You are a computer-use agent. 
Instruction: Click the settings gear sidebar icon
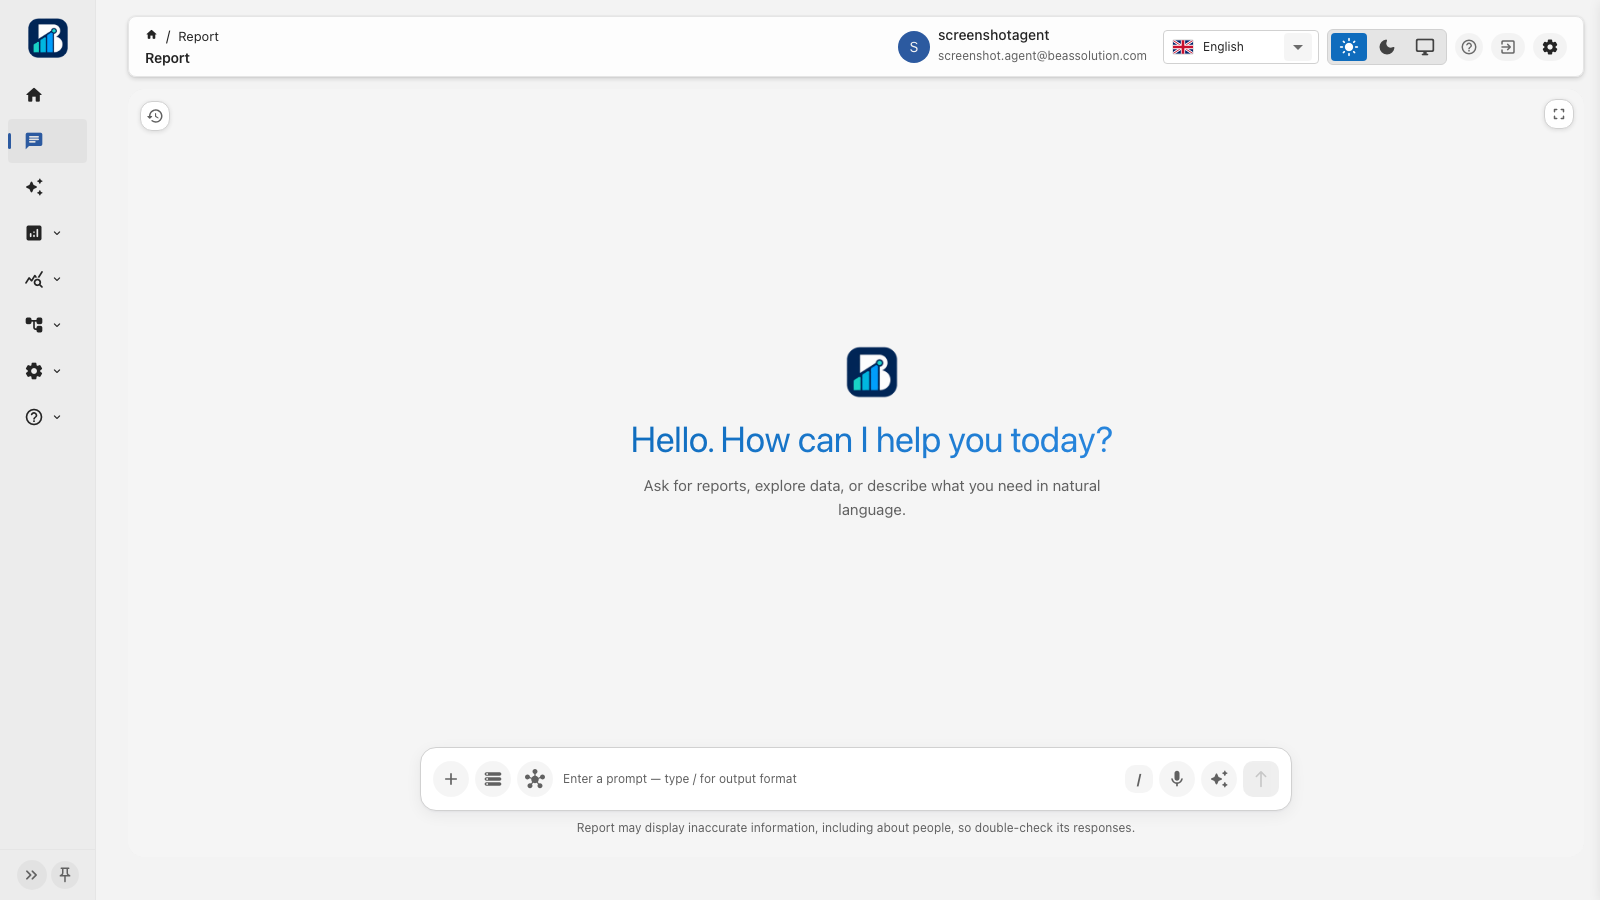[34, 371]
